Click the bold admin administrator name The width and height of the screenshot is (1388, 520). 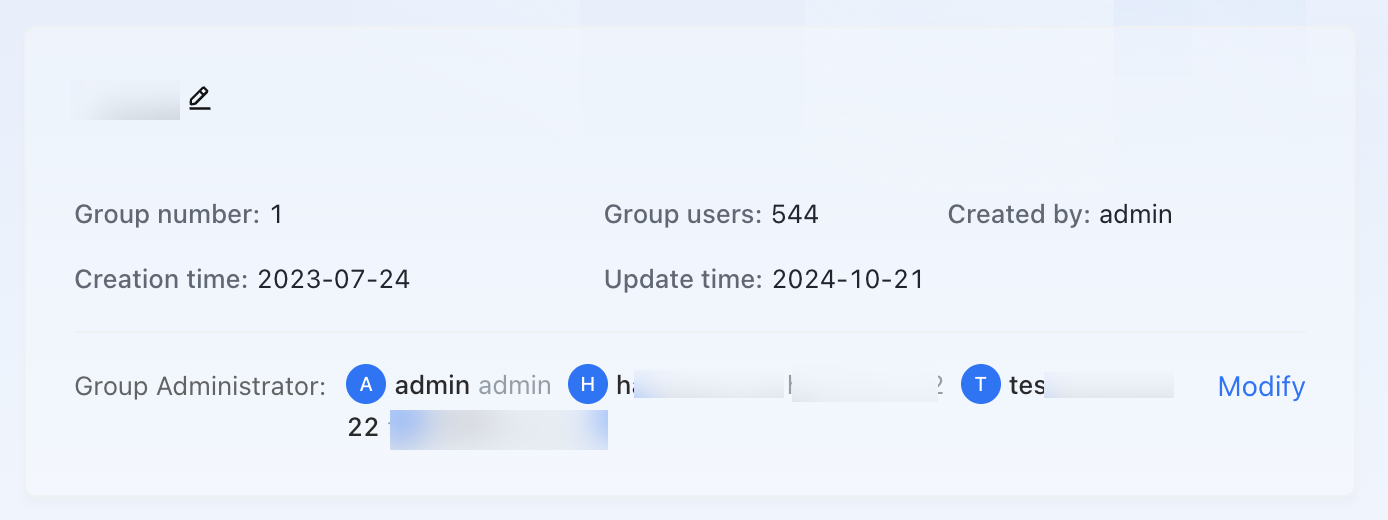coord(432,385)
